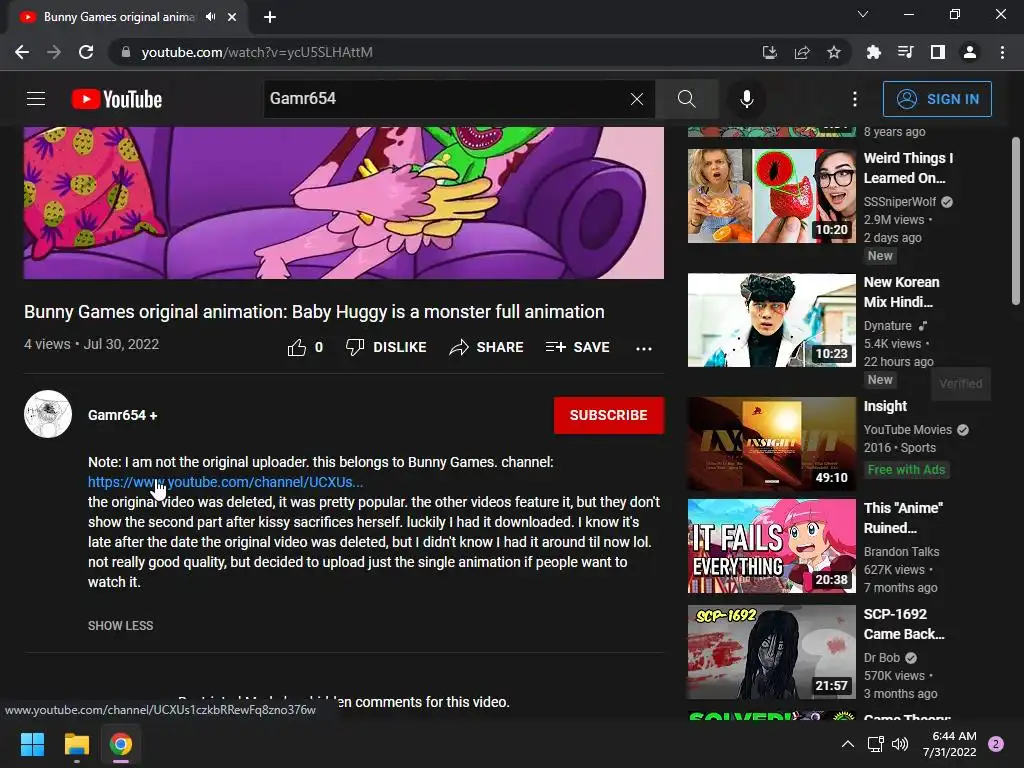Open the Gamr654 + channel name
This screenshot has width=1024, height=768.
123,415
